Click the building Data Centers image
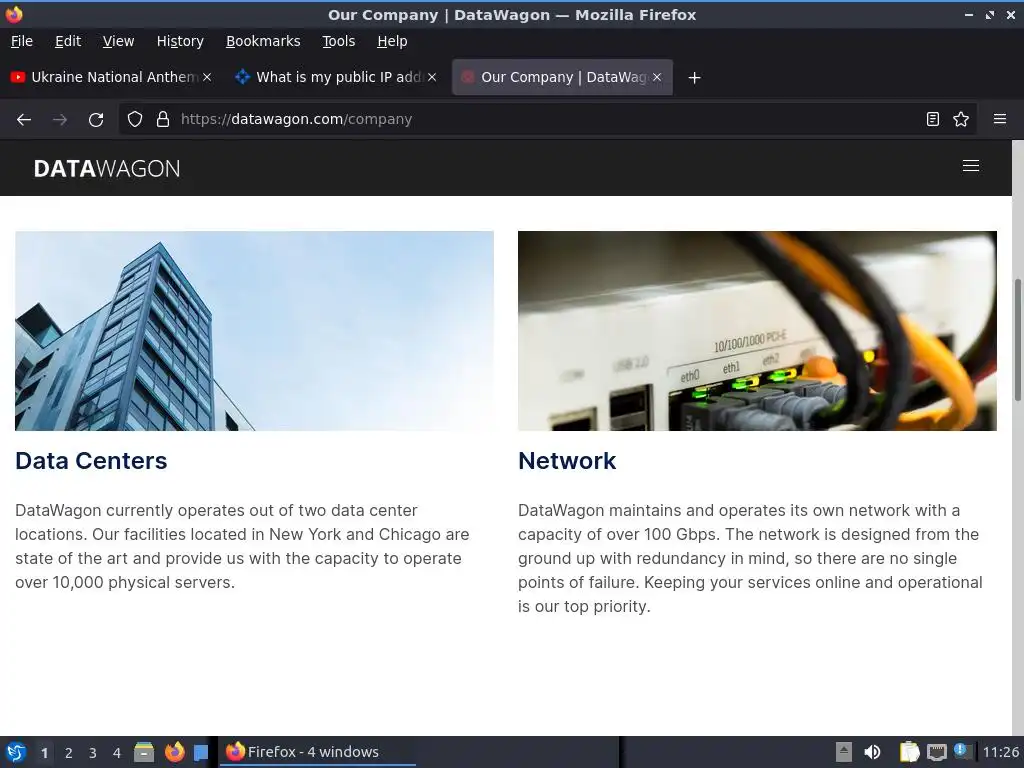 pos(254,330)
